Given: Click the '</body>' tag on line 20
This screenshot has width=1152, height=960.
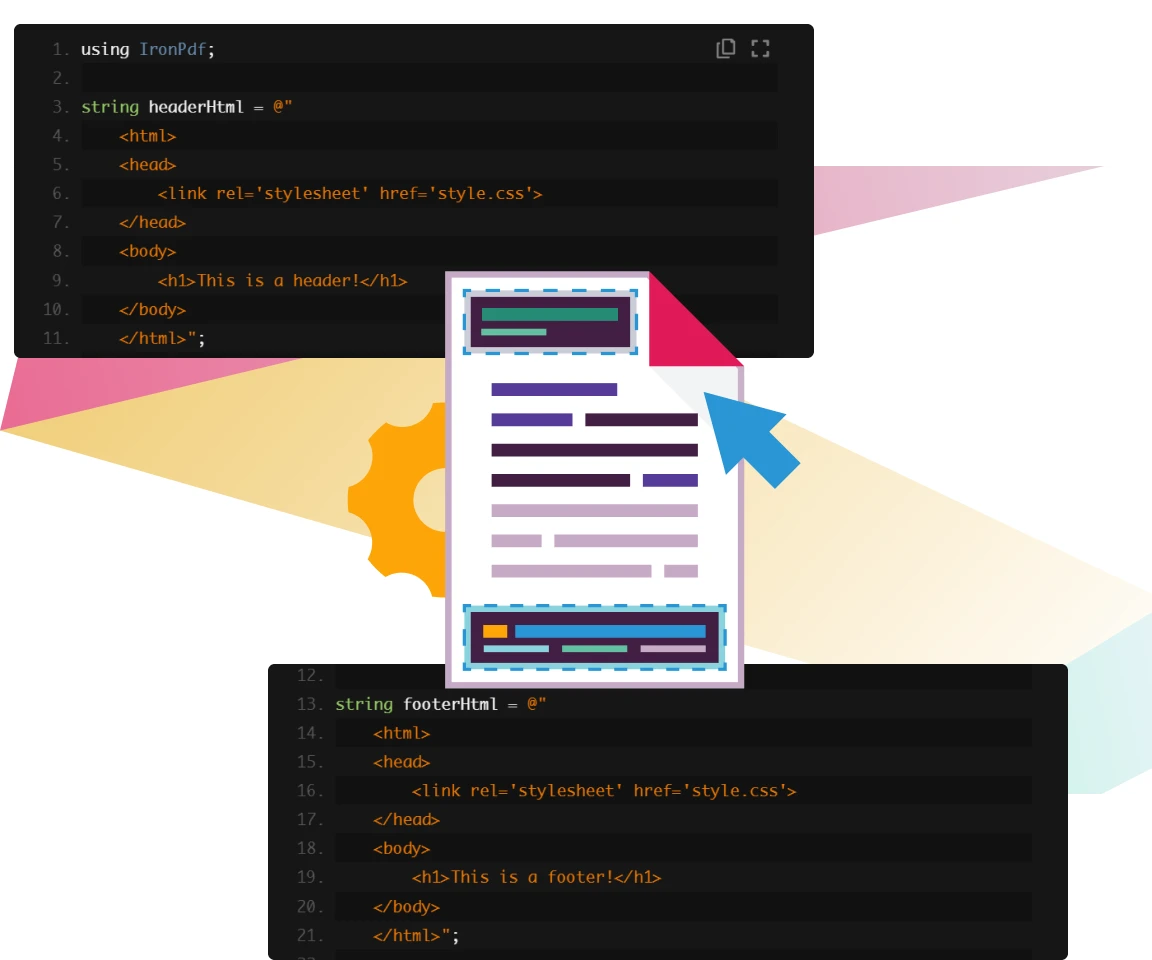Looking at the screenshot, I should (x=406, y=907).
